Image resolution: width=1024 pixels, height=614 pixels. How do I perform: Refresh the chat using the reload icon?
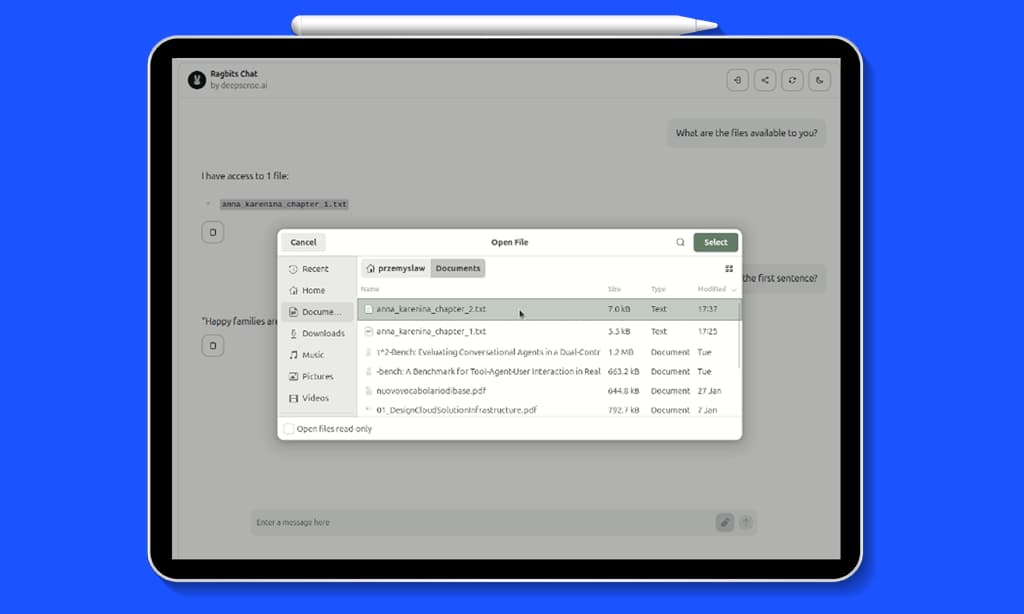coord(792,80)
